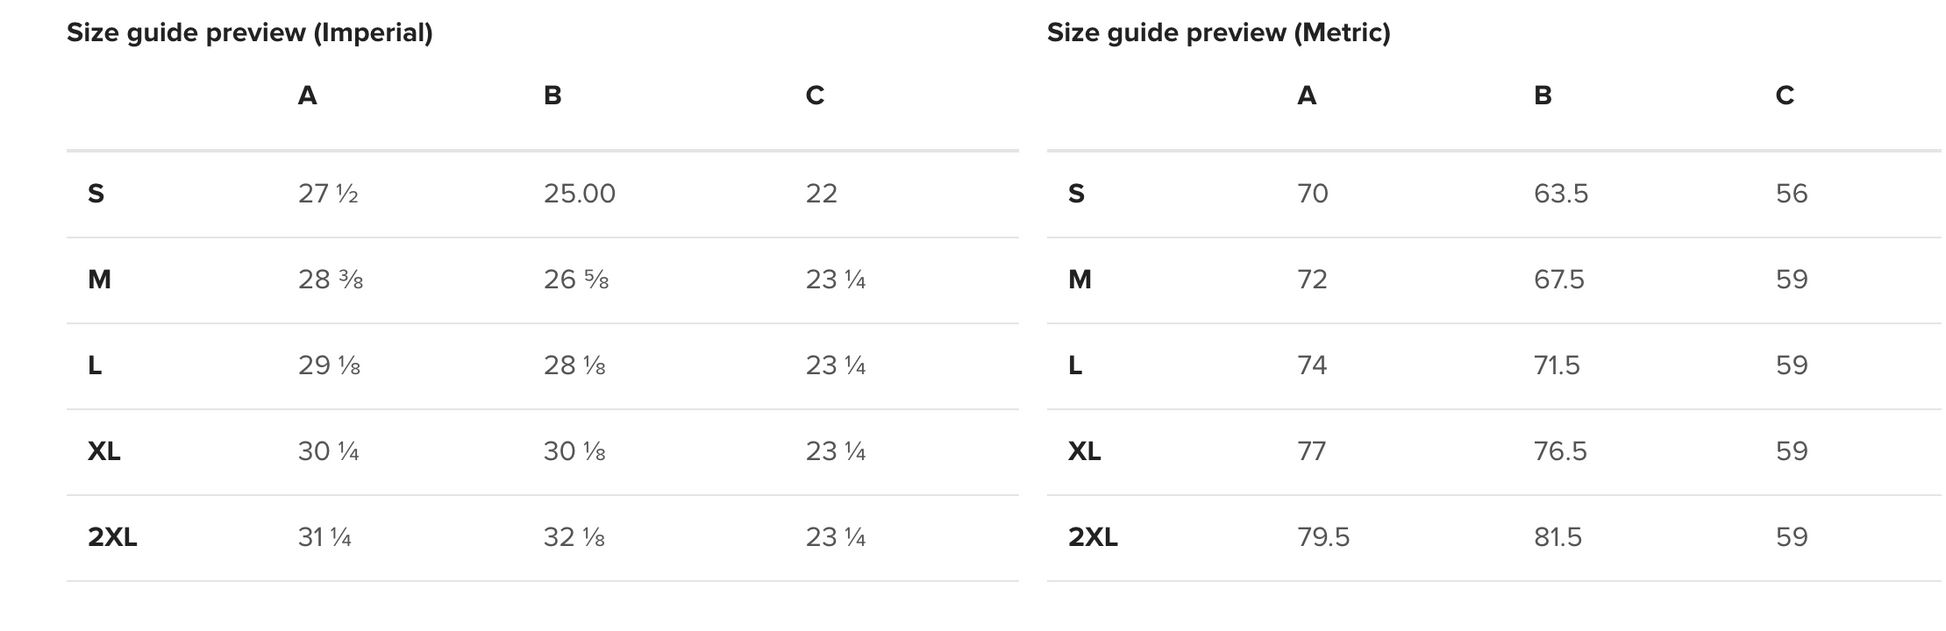1946x631 pixels.
Task: Select the 31 ¼ value for 2XL
Action: click(324, 538)
